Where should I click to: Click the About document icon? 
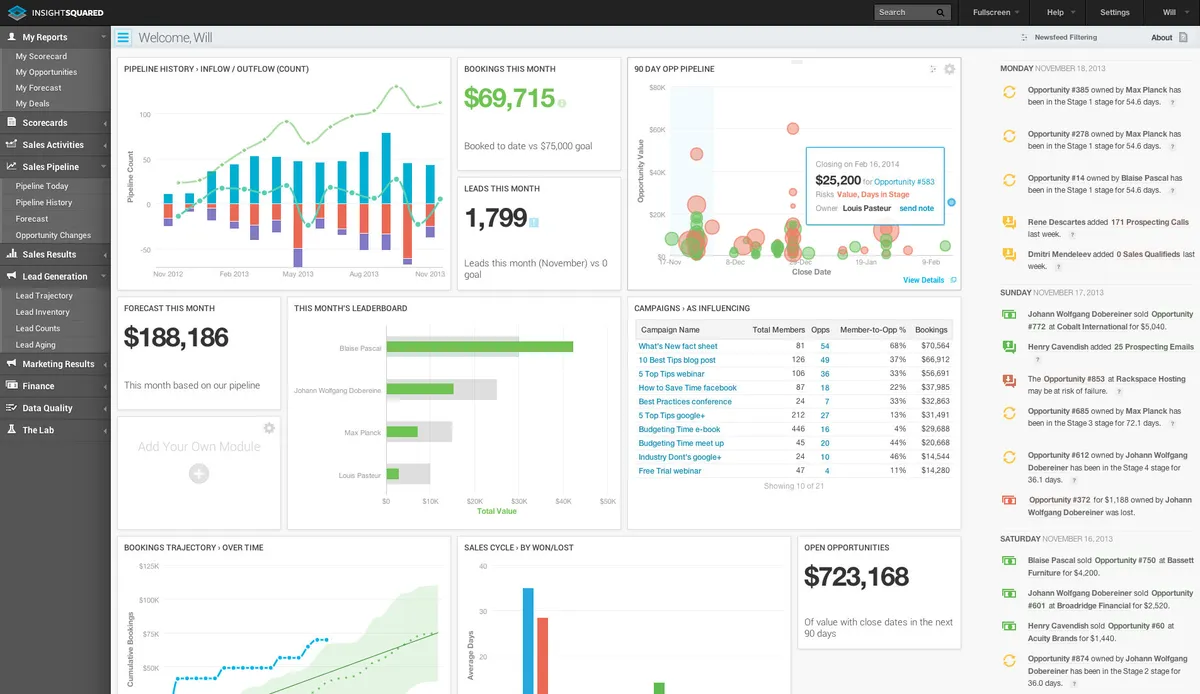(1184, 37)
